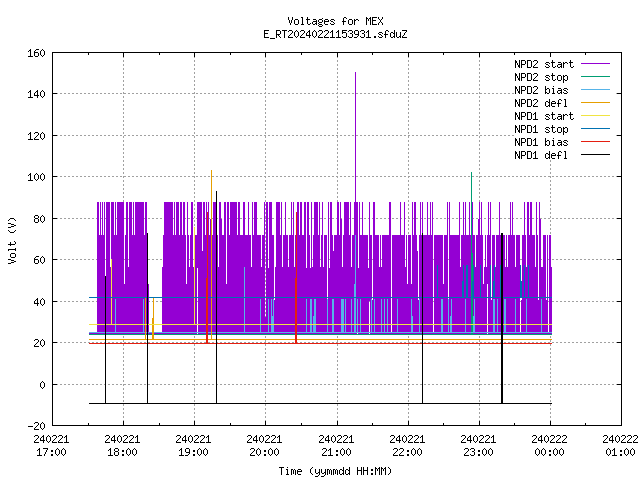The height and width of the screenshot is (480, 640).
Task: Click the X-axis tick label 240221 22:00
Action: 407,446
